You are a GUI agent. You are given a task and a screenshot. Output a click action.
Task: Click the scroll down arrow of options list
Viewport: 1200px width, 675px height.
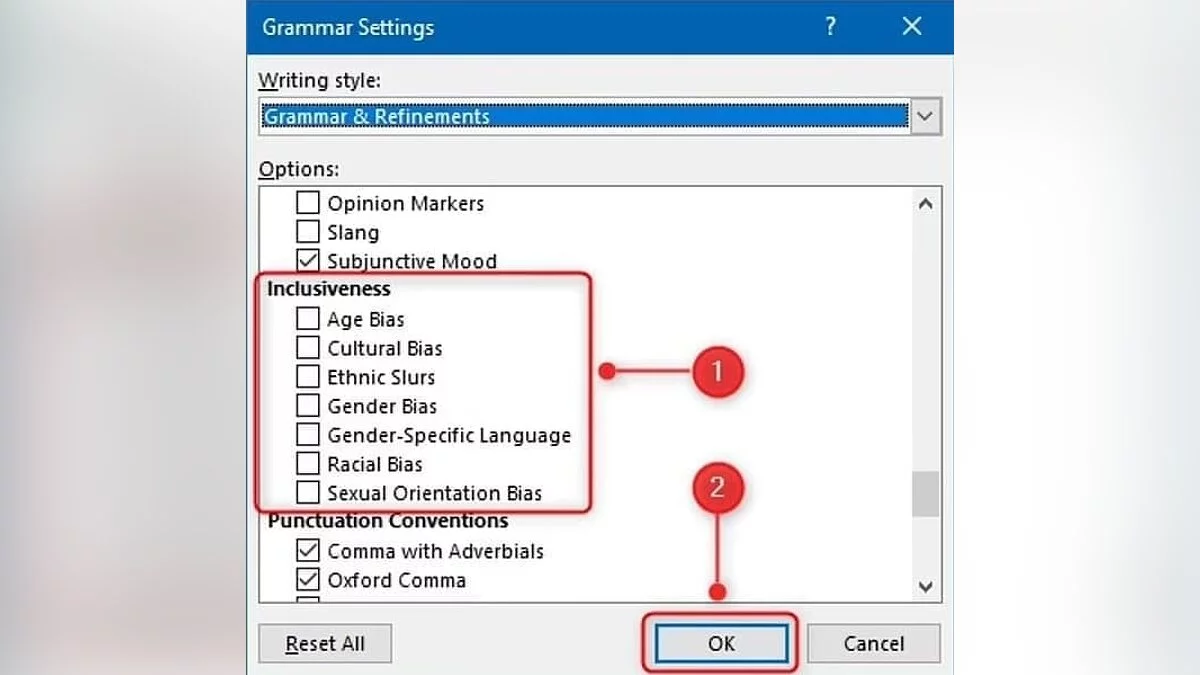[x=925, y=587]
